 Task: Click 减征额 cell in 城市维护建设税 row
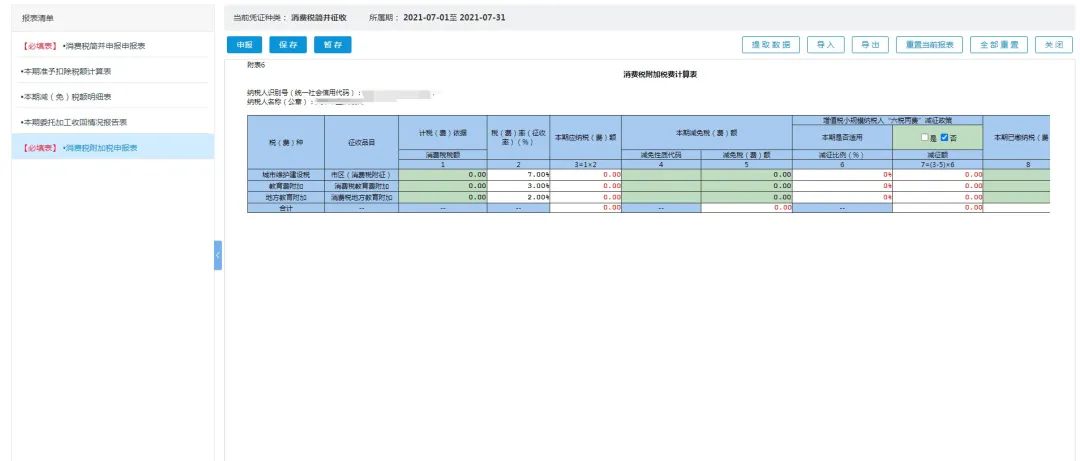click(938, 175)
